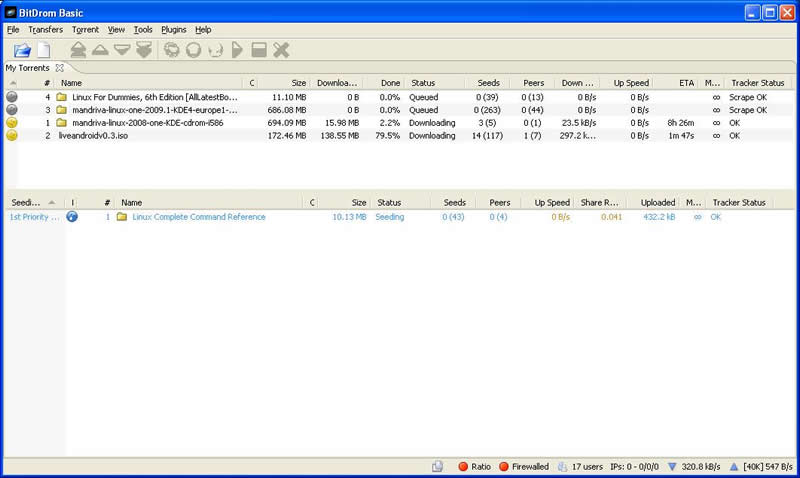The image size is (800, 478).
Task: Open the Torrent menu
Action: tap(85, 30)
